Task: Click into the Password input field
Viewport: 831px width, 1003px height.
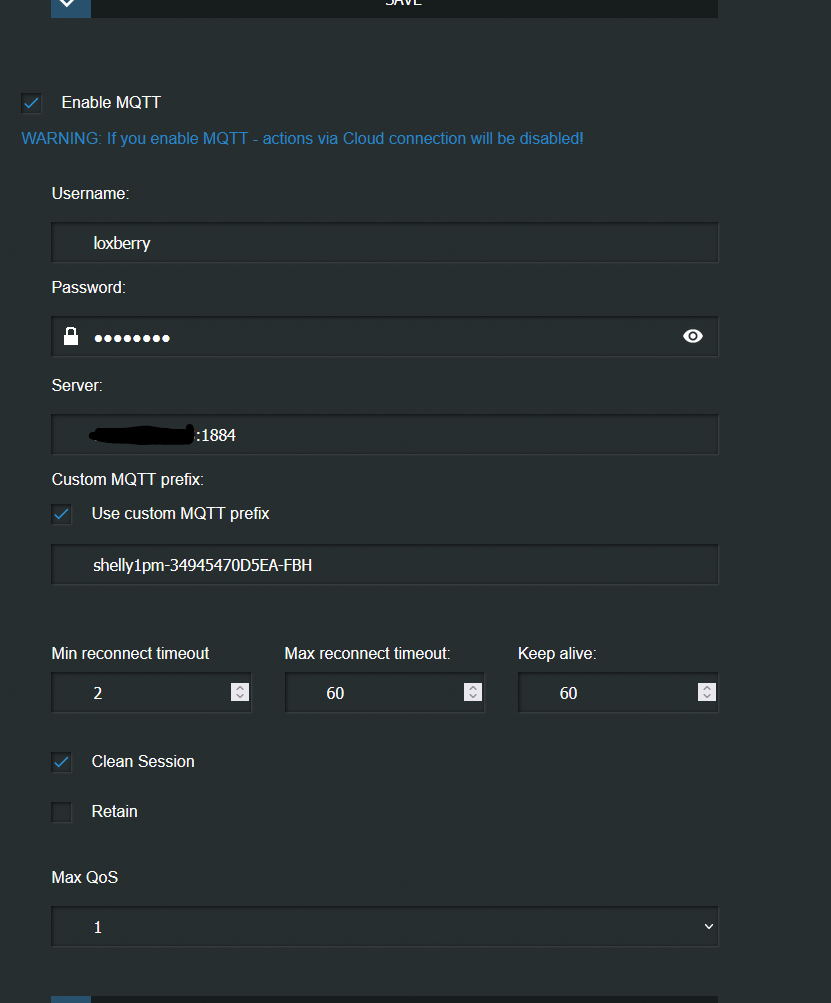Action: (x=380, y=337)
